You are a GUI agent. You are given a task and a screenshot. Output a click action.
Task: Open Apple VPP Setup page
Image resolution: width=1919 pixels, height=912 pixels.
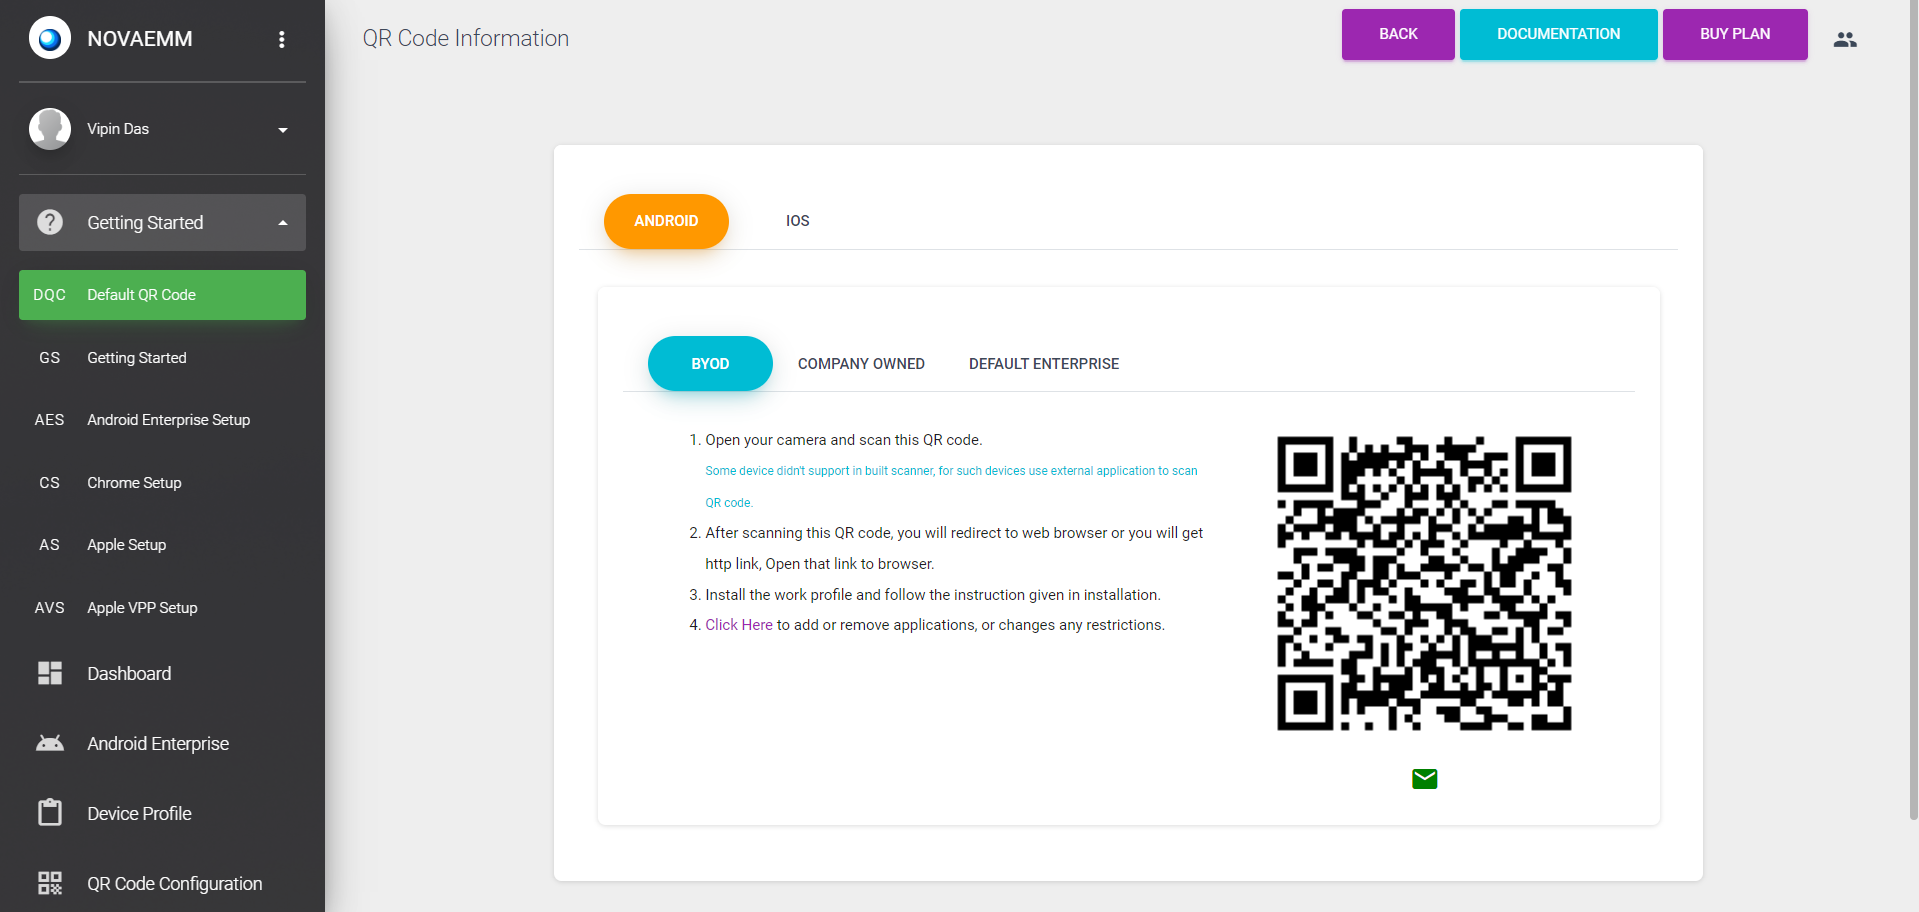click(162, 608)
